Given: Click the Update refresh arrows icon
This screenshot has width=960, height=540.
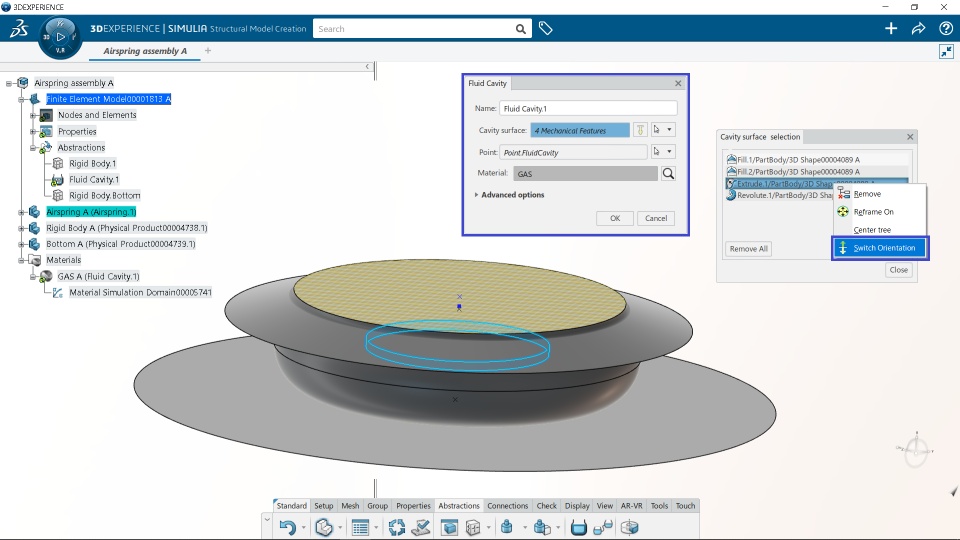Looking at the screenshot, I should click(396, 527).
